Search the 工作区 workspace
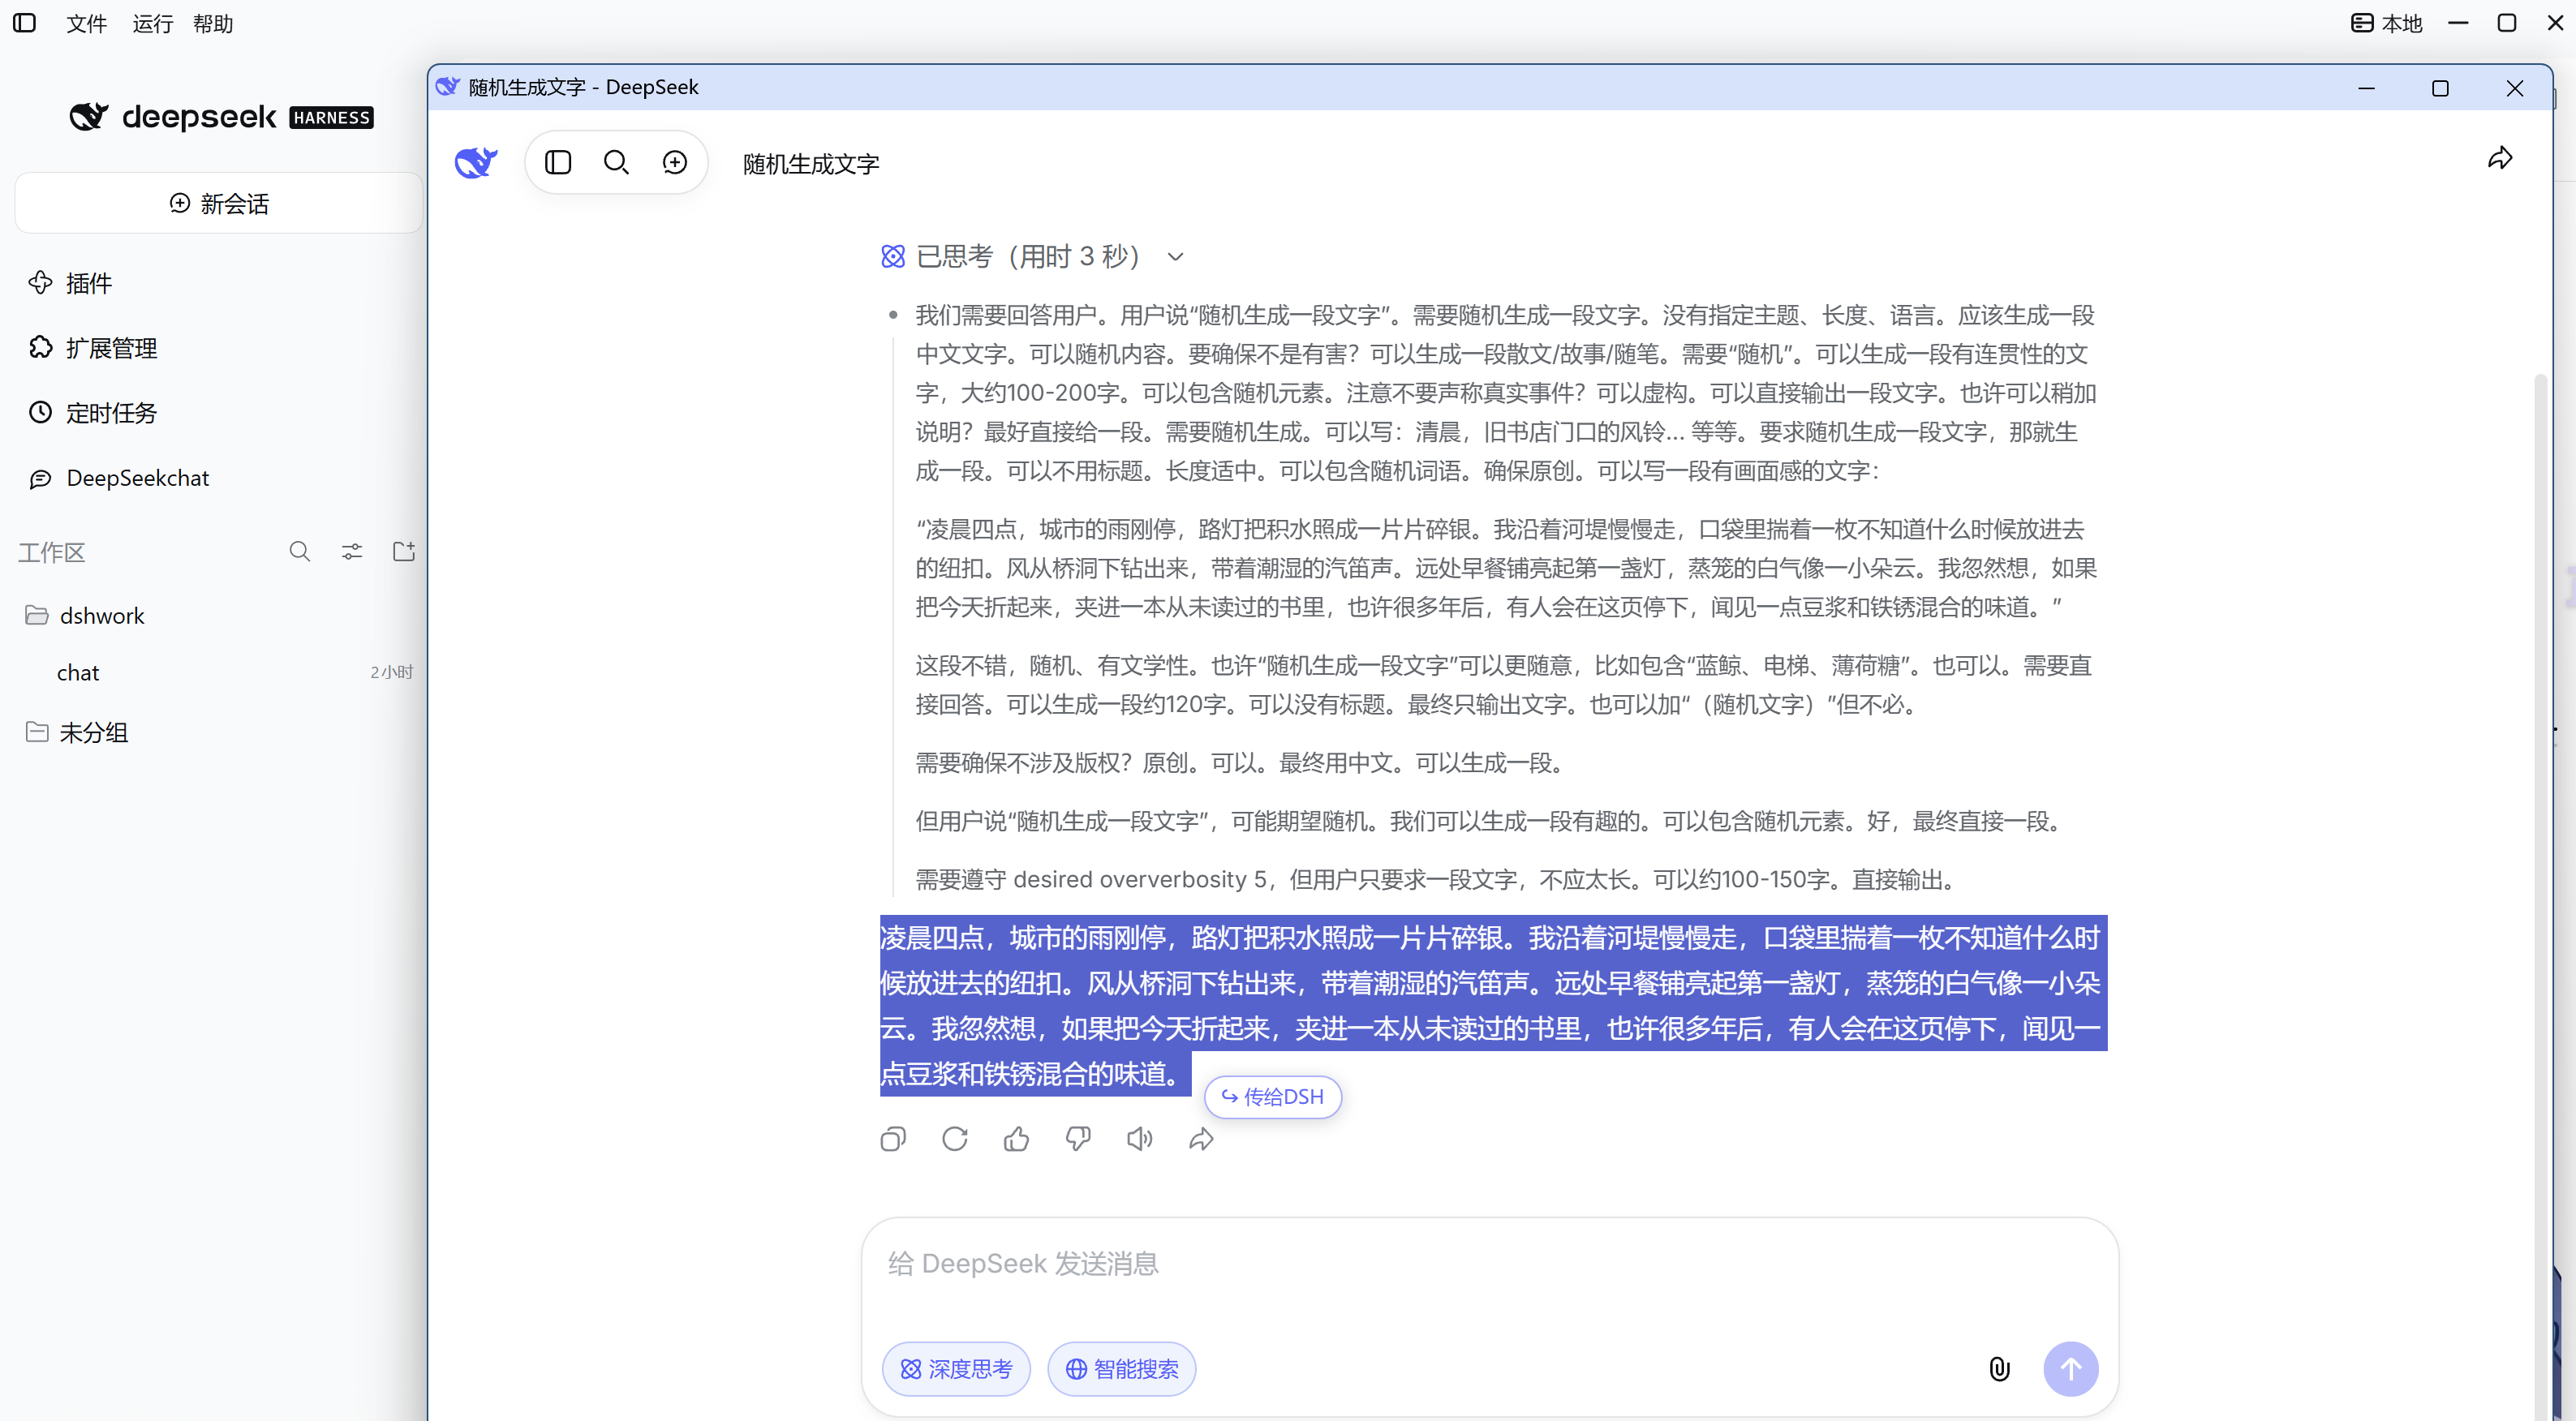 coord(300,552)
